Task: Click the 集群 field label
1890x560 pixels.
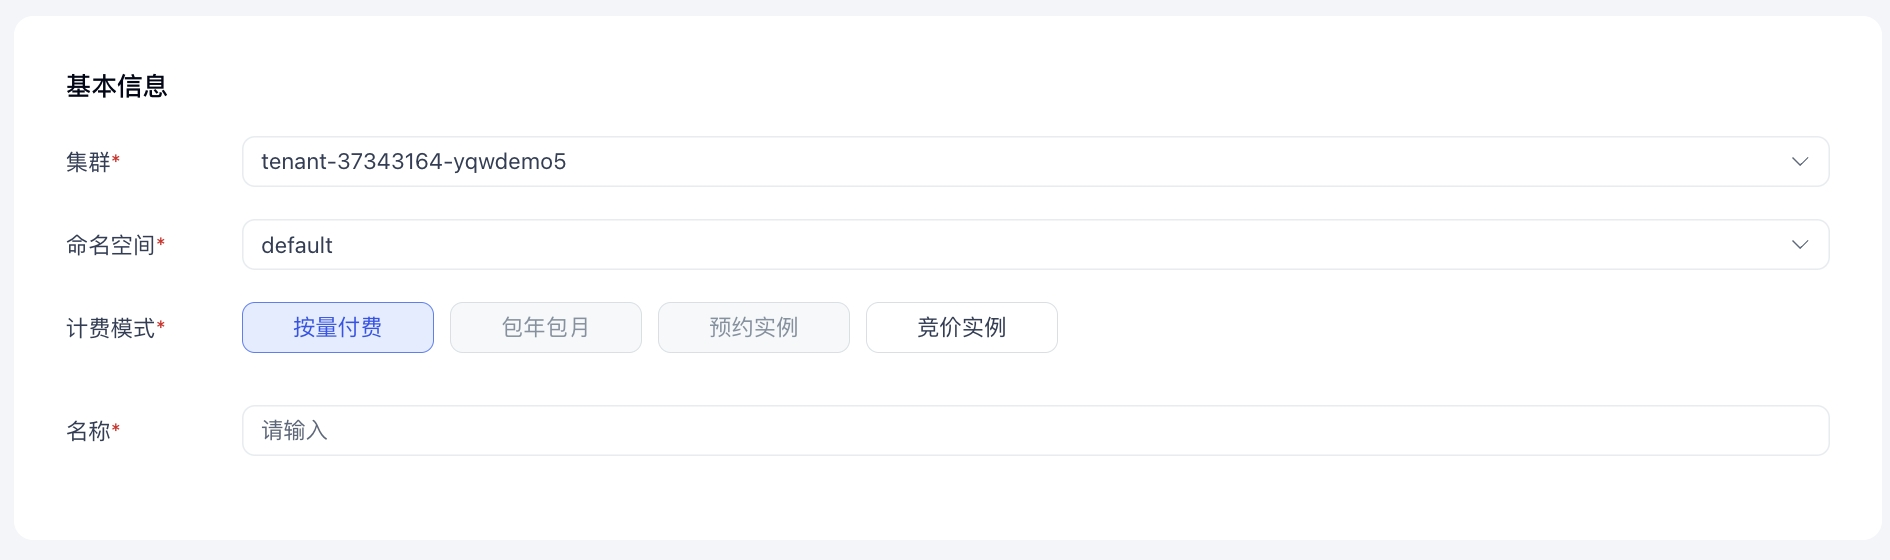Action: [x=88, y=162]
